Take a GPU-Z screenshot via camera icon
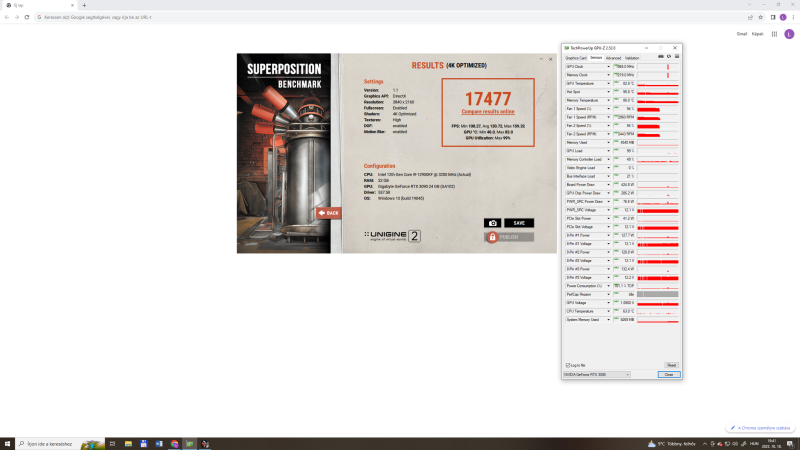The height and width of the screenshot is (450, 800). tap(661, 57)
